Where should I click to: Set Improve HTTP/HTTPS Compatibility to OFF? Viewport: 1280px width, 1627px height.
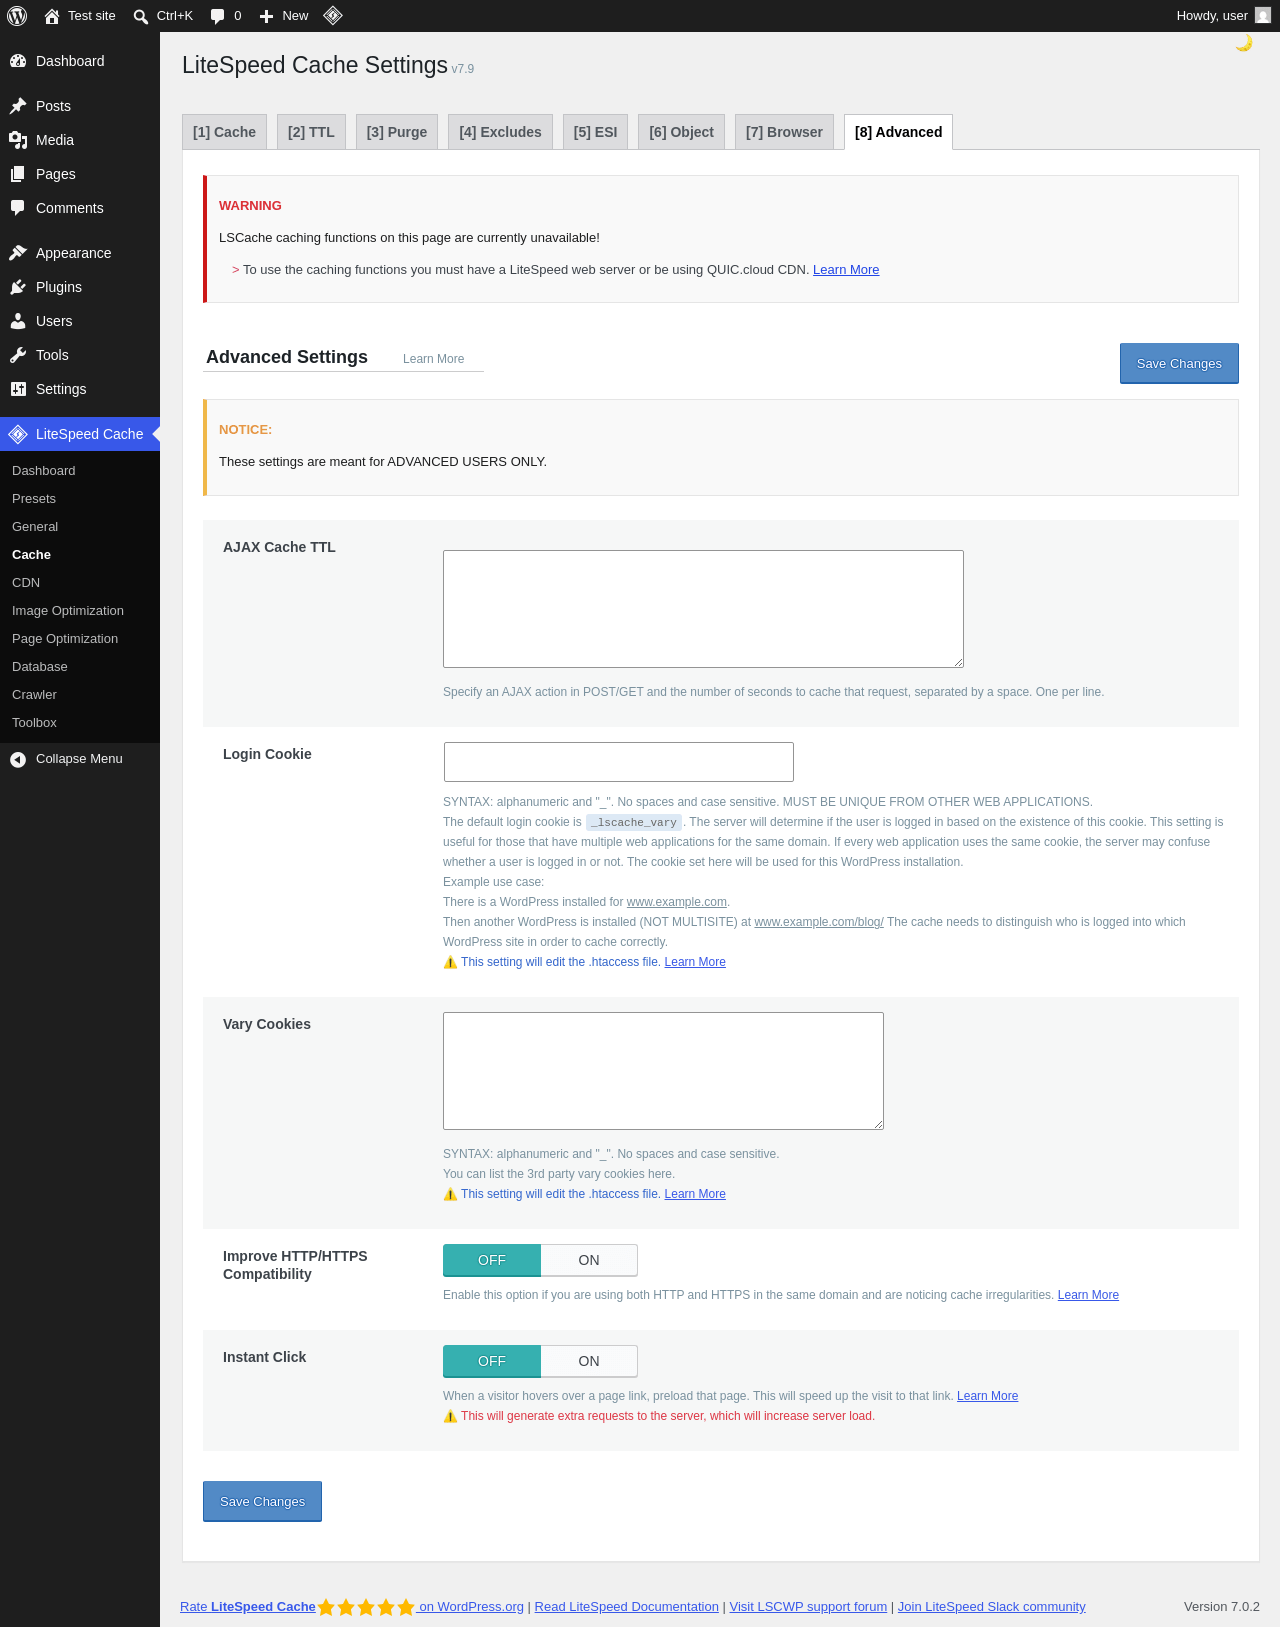click(x=492, y=1260)
